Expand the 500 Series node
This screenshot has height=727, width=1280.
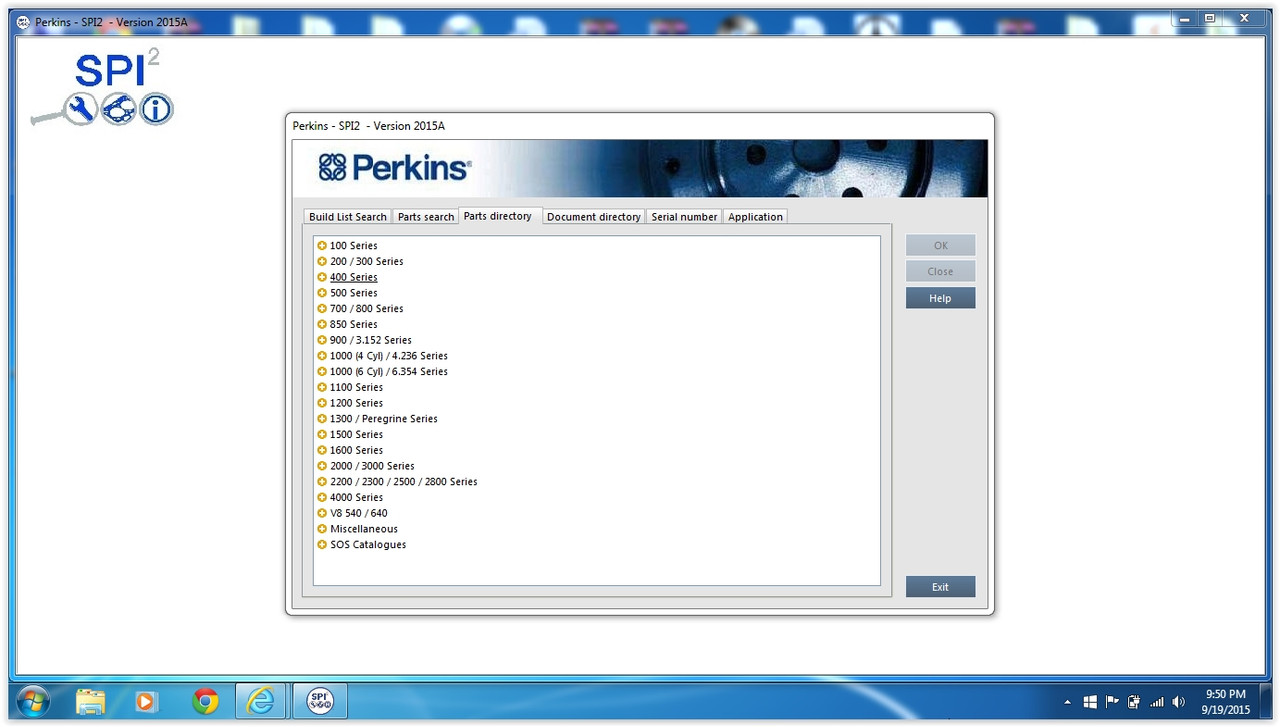point(322,293)
